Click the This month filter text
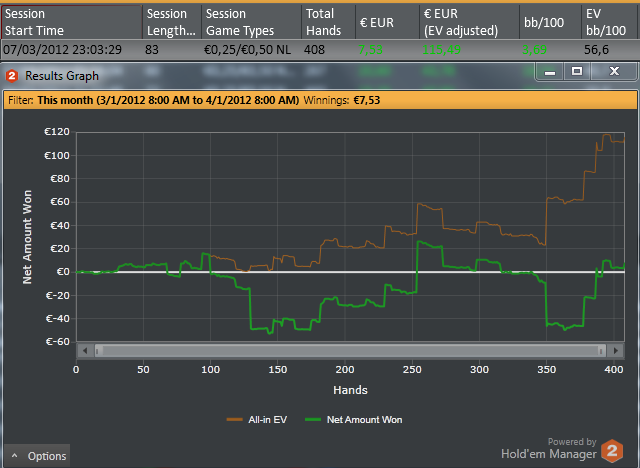640x468 pixels. click(168, 100)
